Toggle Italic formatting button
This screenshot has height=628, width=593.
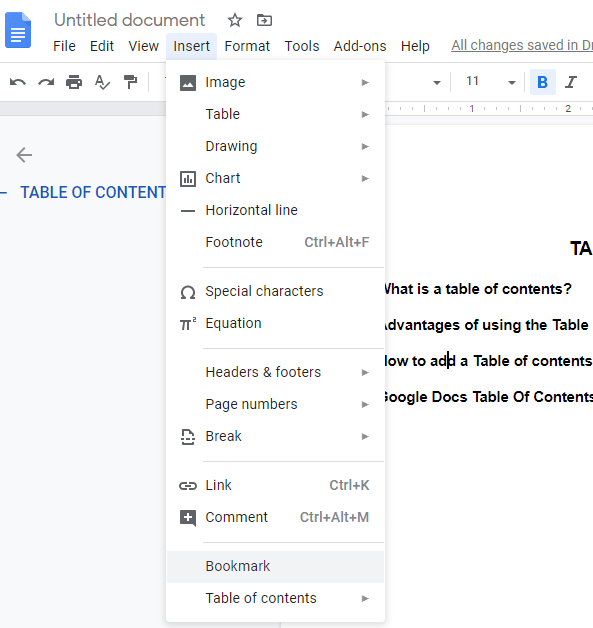tap(571, 82)
